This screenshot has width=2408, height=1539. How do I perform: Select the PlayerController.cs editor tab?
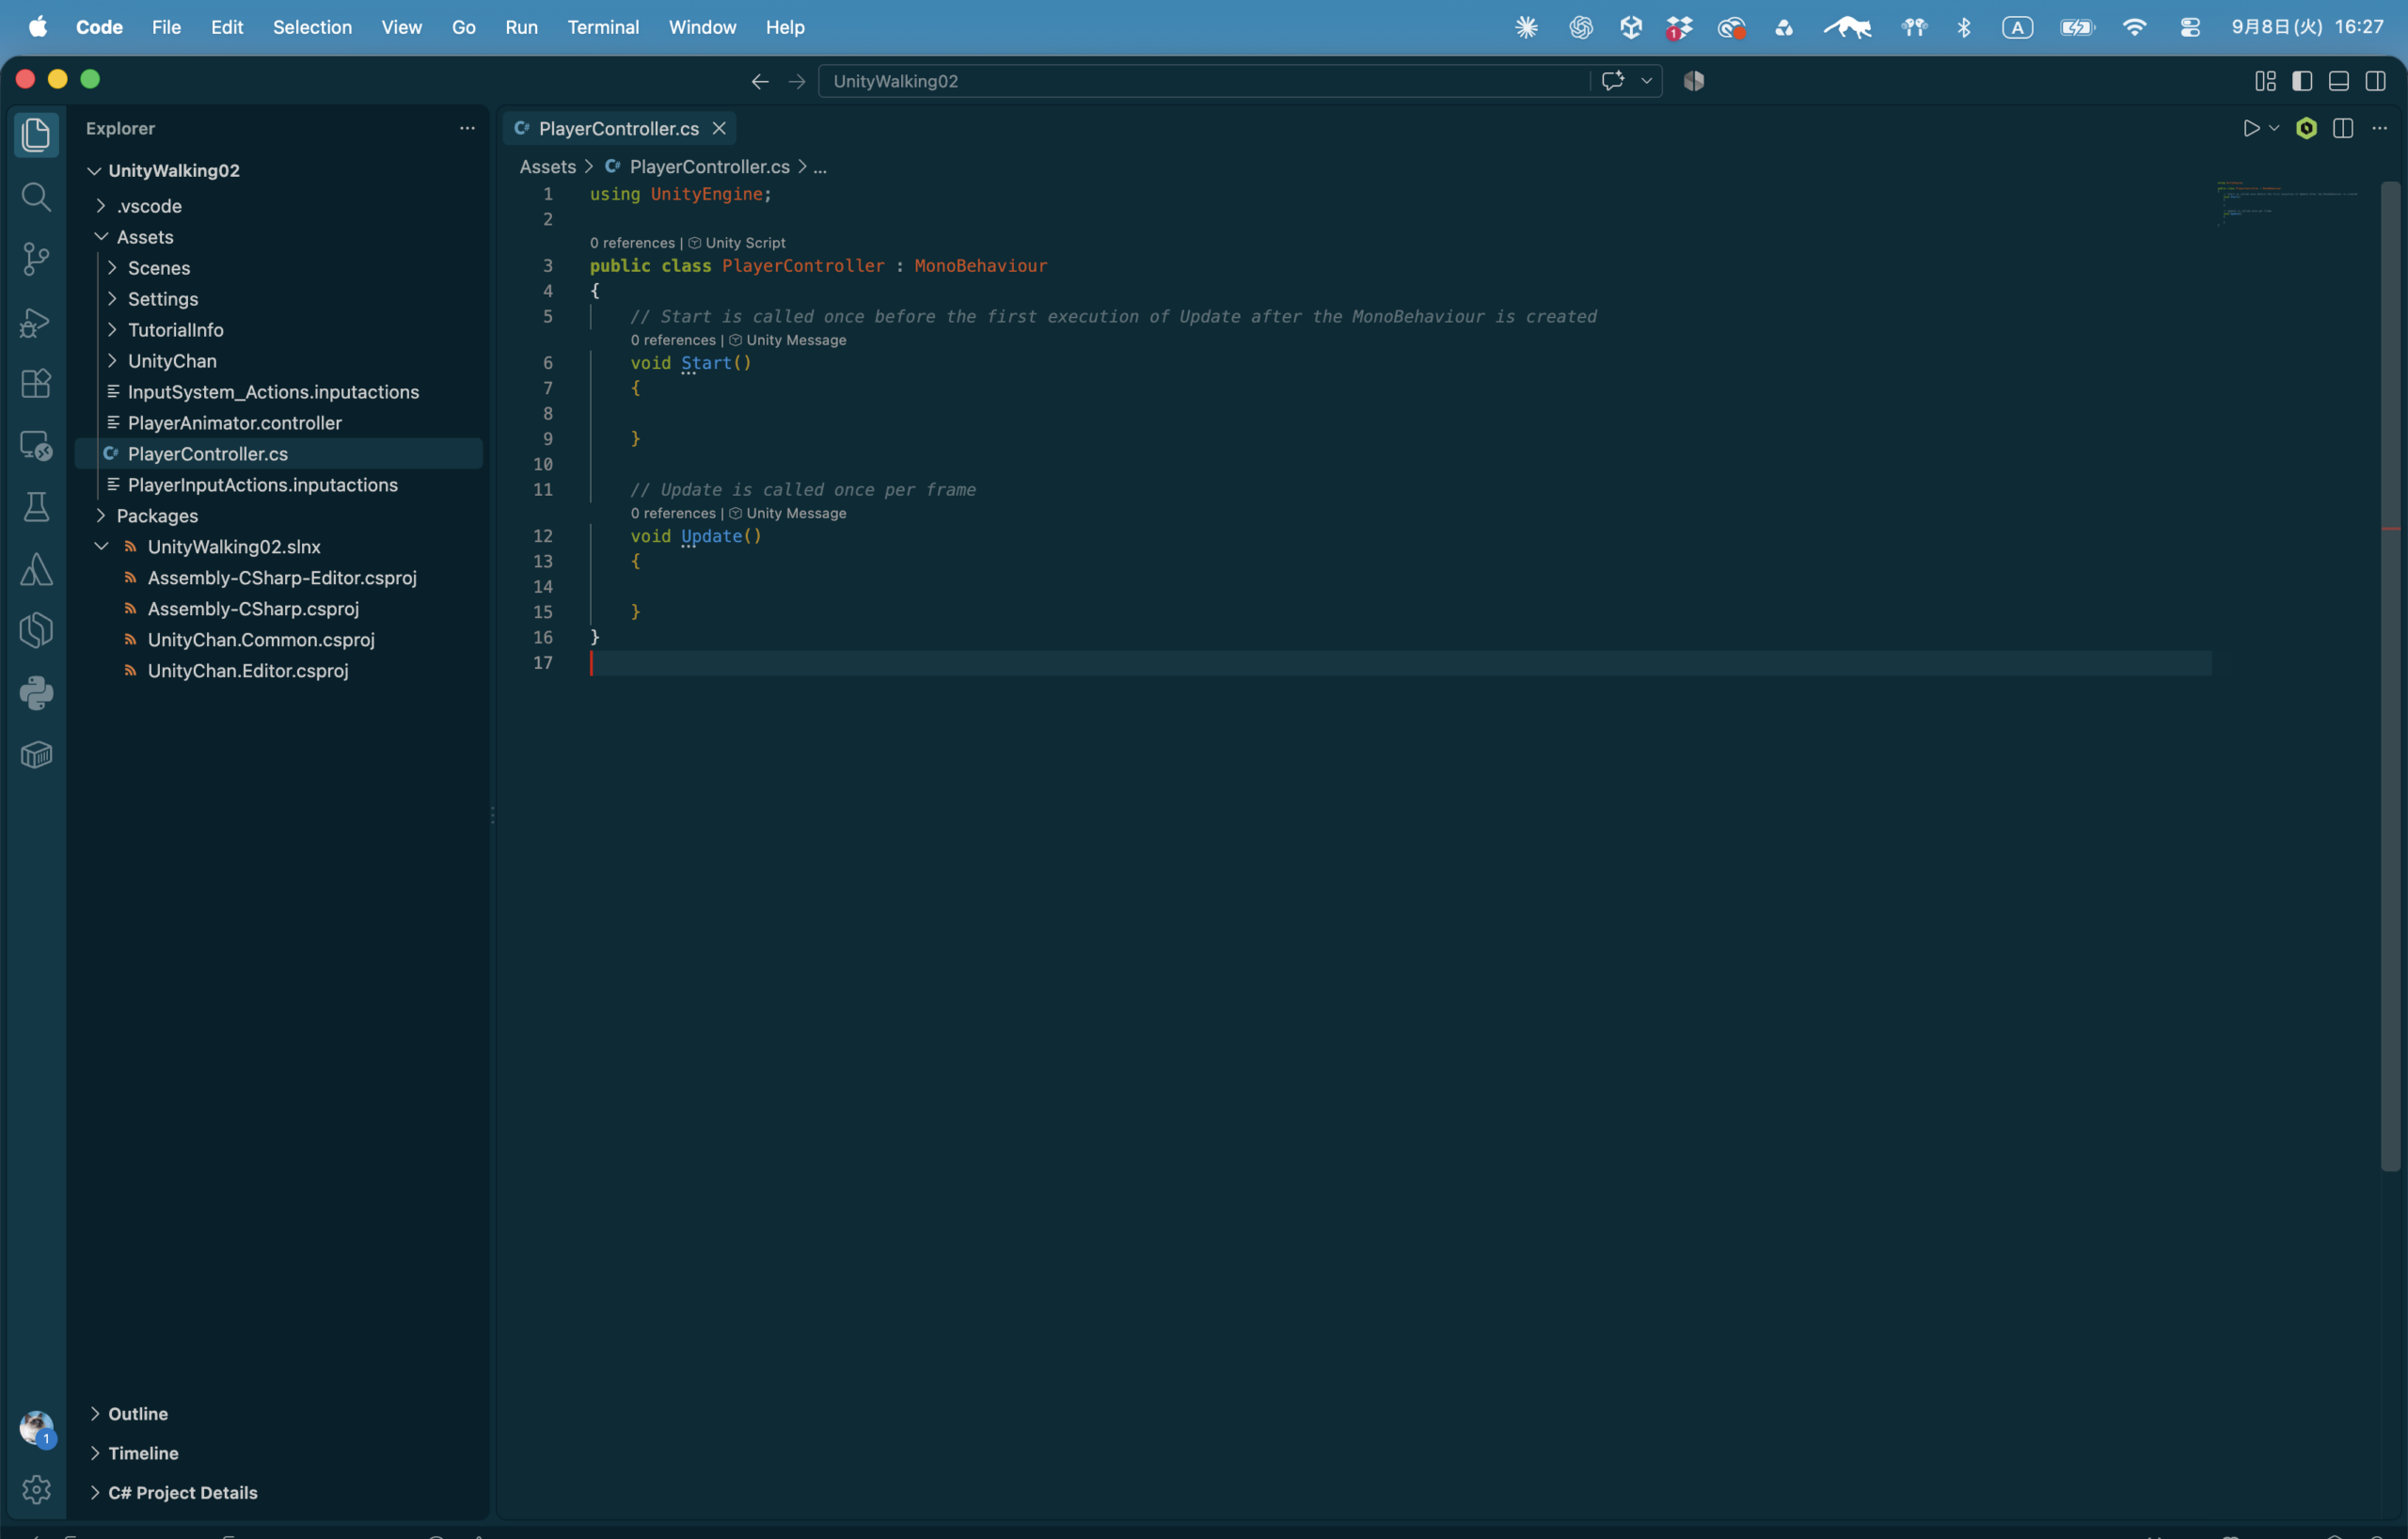coord(619,128)
